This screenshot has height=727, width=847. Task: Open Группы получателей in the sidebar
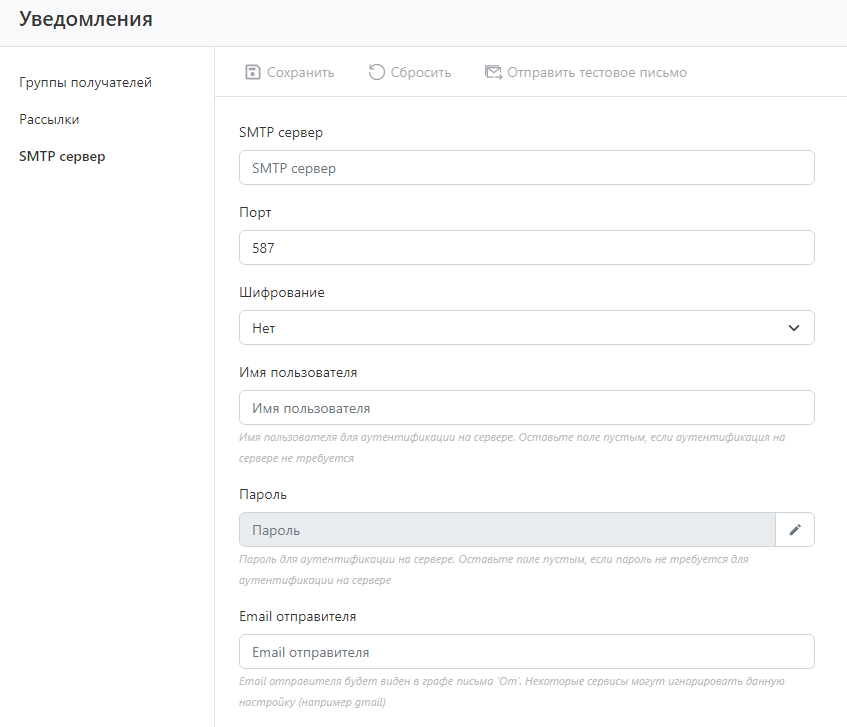[x=85, y=82]
